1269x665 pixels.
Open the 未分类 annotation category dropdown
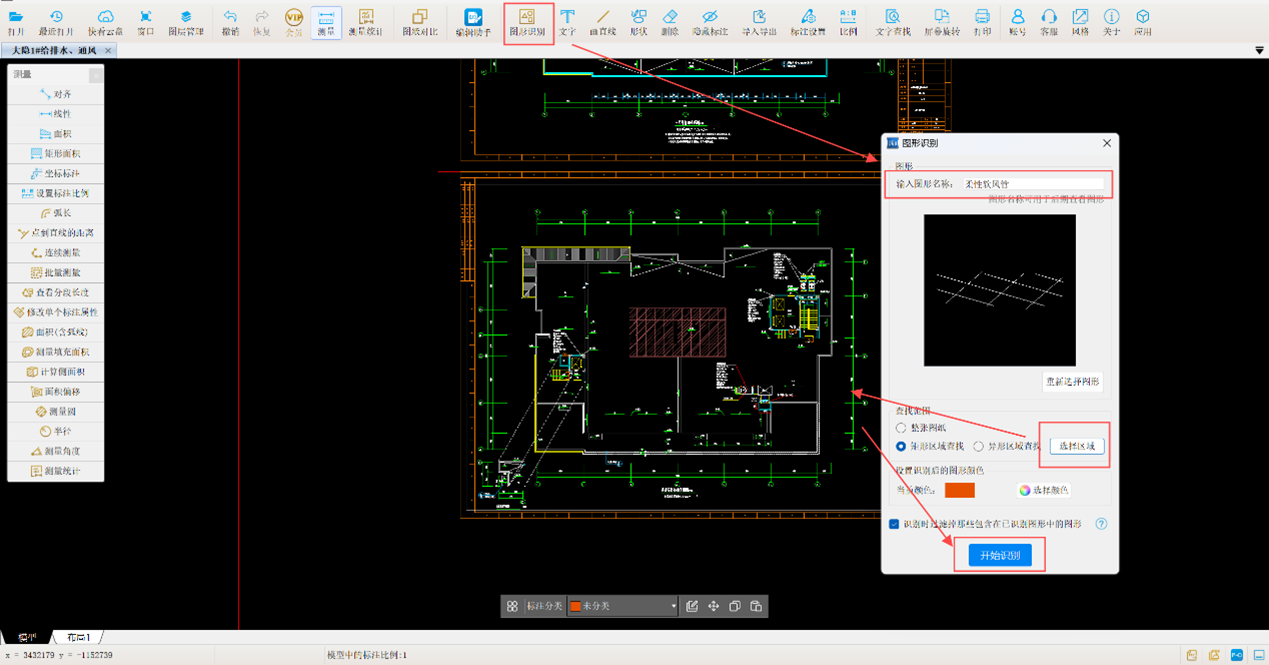point(623,606)
